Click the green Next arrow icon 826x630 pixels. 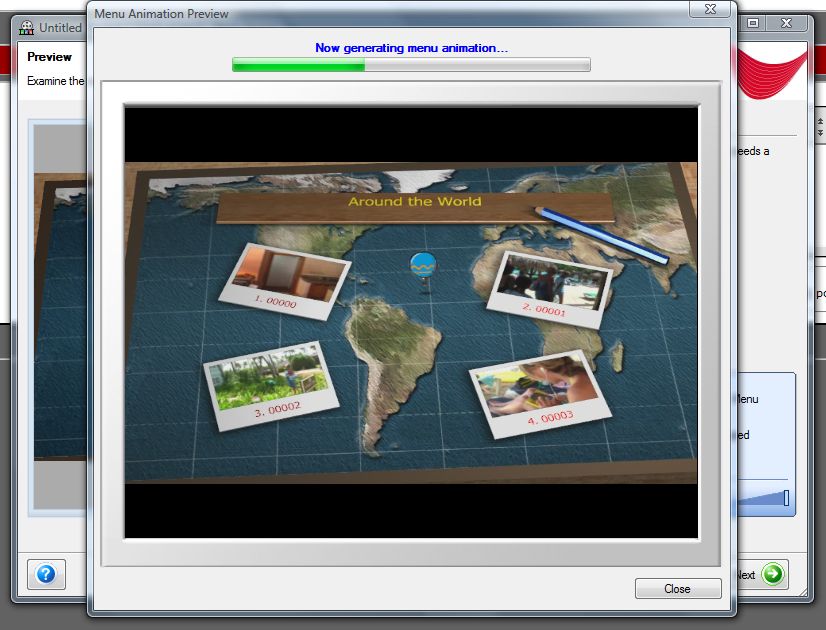(x=773, y=574)
